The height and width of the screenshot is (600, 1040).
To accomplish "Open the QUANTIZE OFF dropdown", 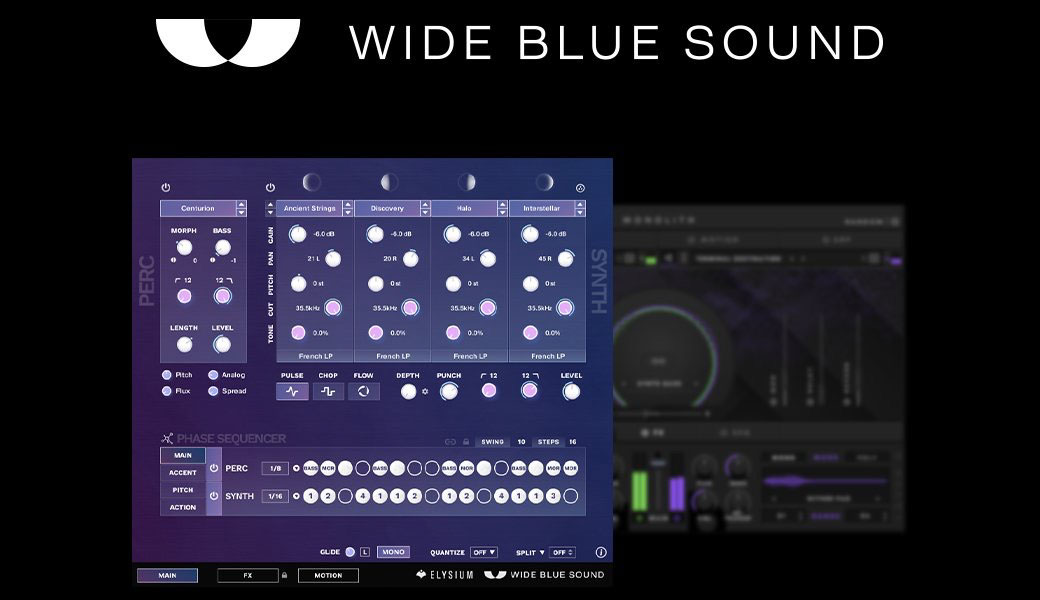I will [x=484, y=552].
